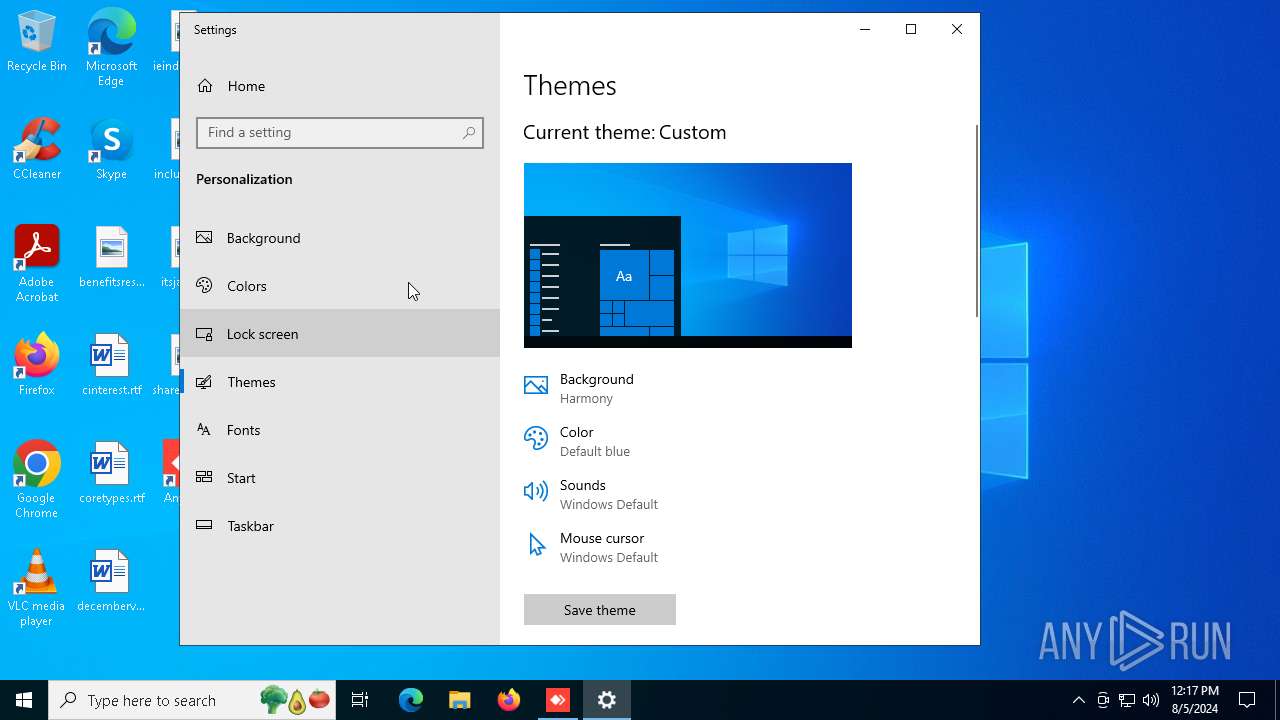Click the Fonts icon in sidebar
Screen dimensions: 1280x720
tap(204, 430)
